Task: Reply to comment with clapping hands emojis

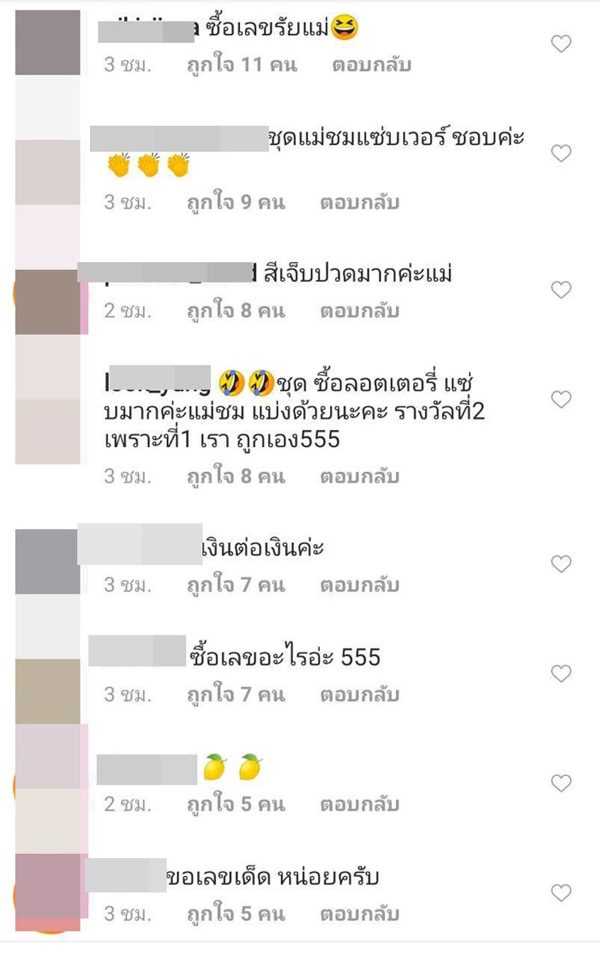Action: [360, 202]
